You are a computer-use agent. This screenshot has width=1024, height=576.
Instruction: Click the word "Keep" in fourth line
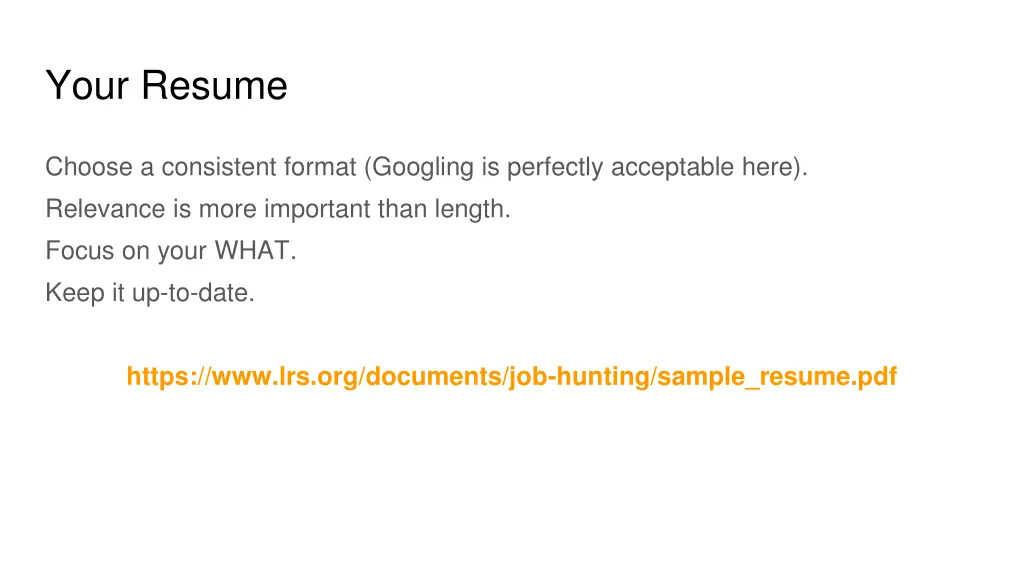72,295
